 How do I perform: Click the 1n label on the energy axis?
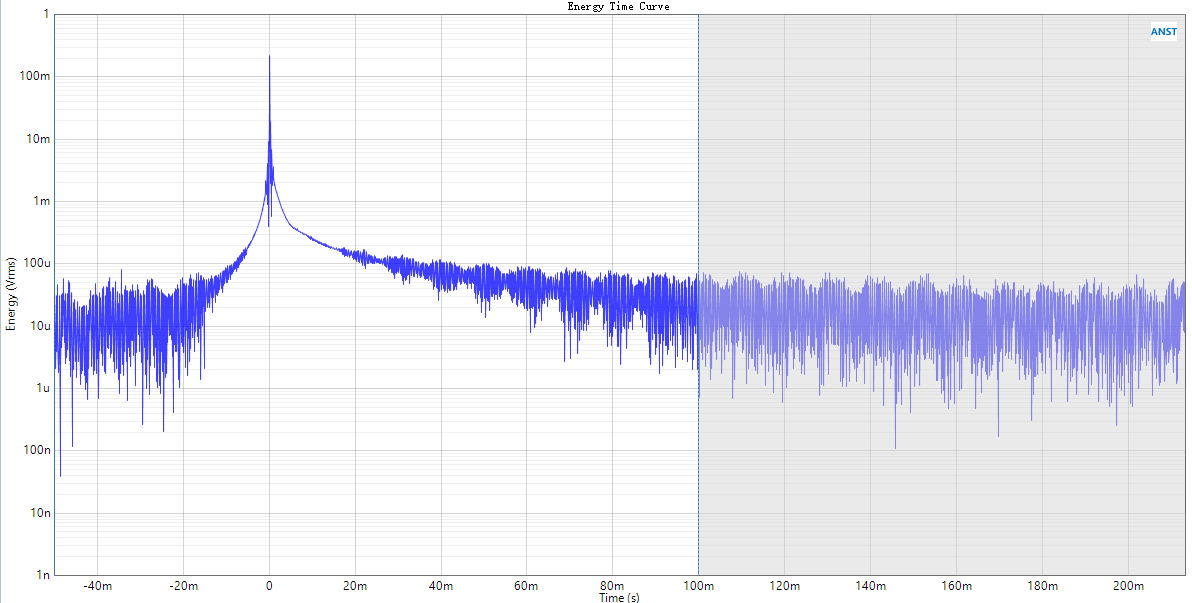point(43,576)
